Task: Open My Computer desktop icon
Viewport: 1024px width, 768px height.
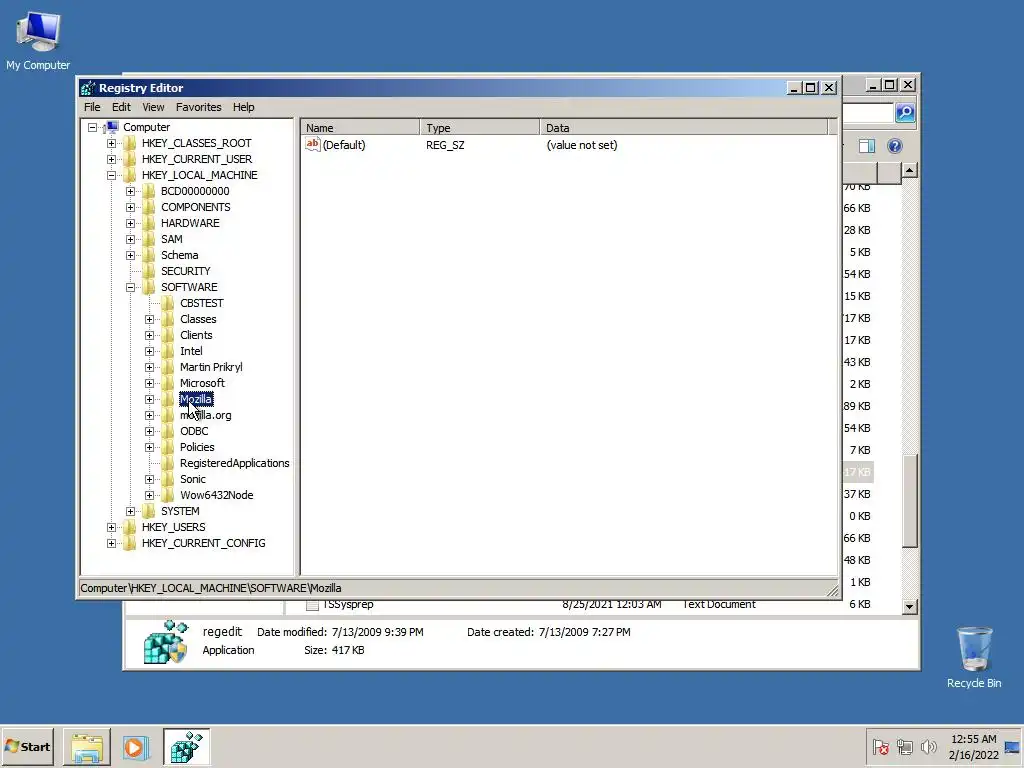Action: click(38, 40)
